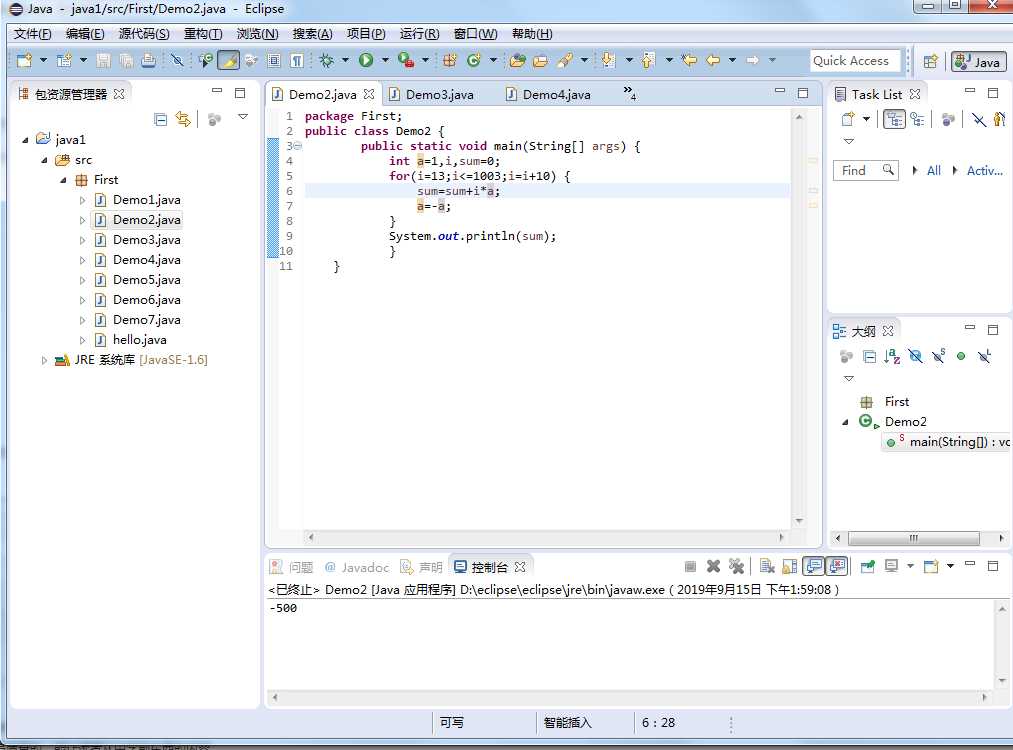
Task: Open the Package Explorer view menu
Action: 243,117
